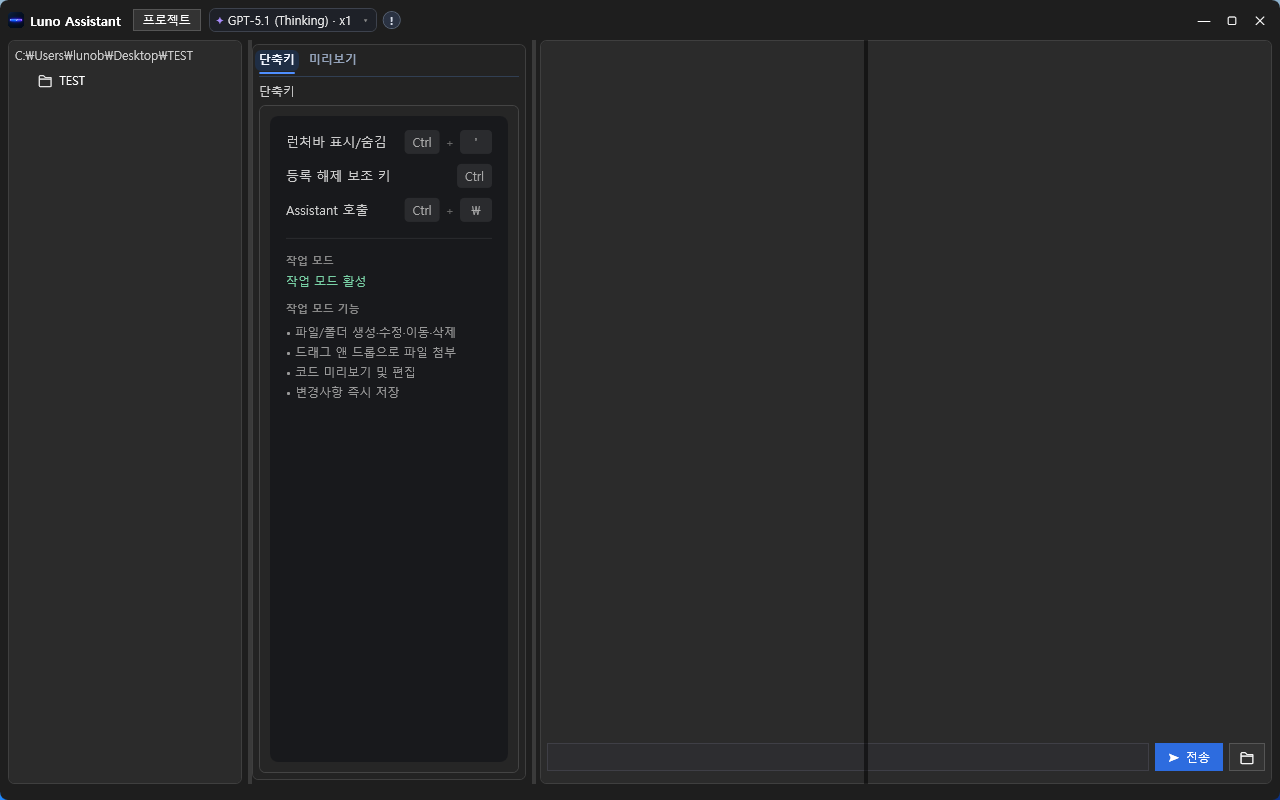Click the ' key chip for launcher bar shortcut

point(475,142)
